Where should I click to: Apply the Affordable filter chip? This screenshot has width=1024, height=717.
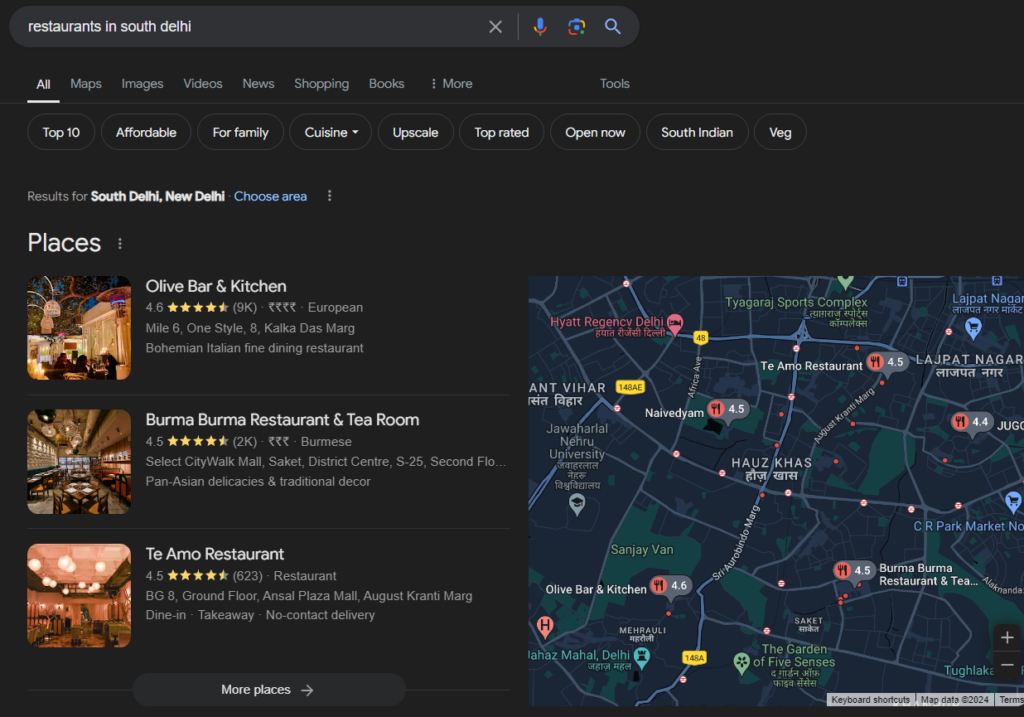coord(146,133)
